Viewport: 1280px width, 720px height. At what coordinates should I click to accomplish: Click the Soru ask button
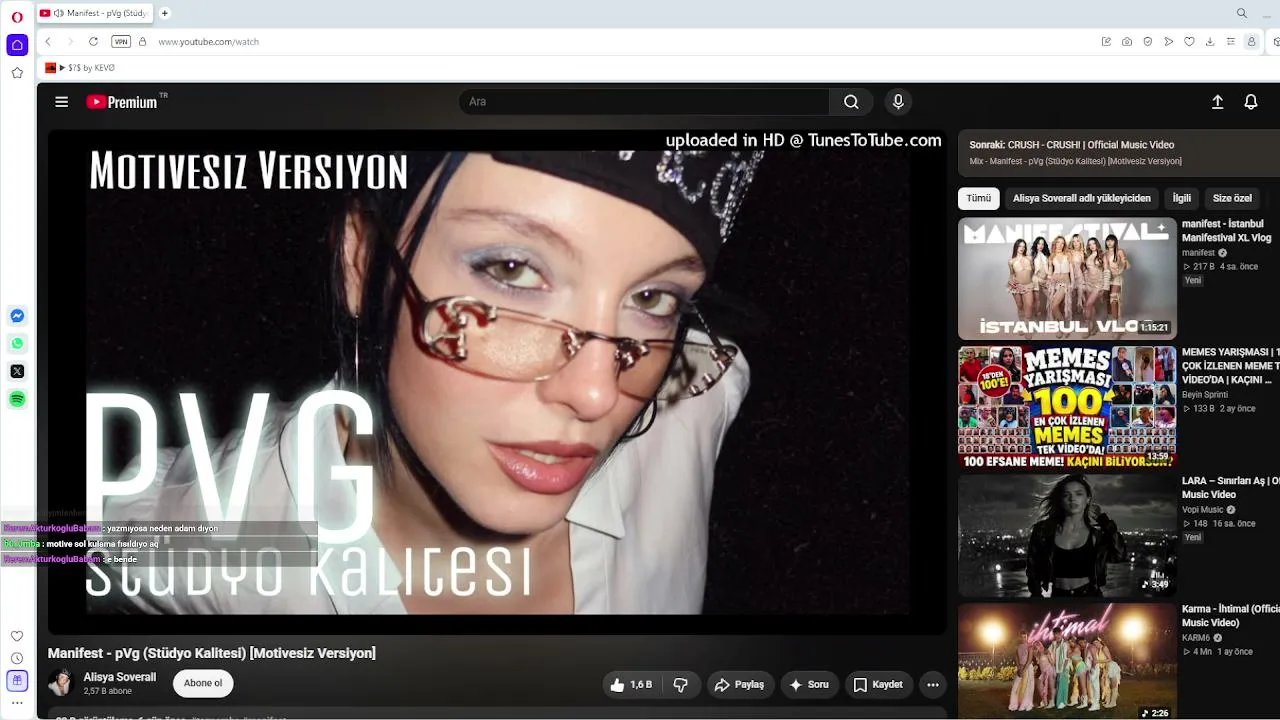point(809,685)
